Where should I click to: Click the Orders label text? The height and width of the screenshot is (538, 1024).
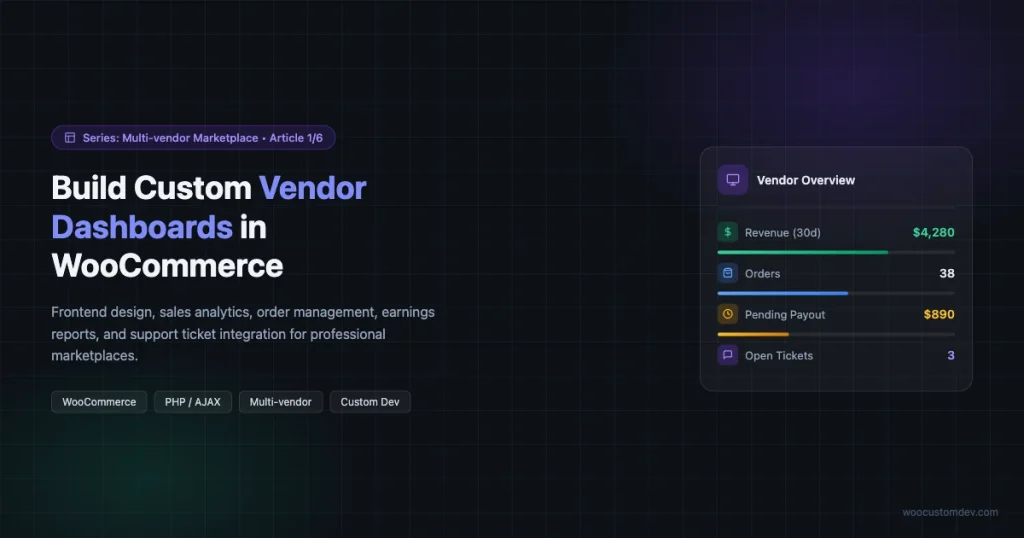[x=762, y=274]
